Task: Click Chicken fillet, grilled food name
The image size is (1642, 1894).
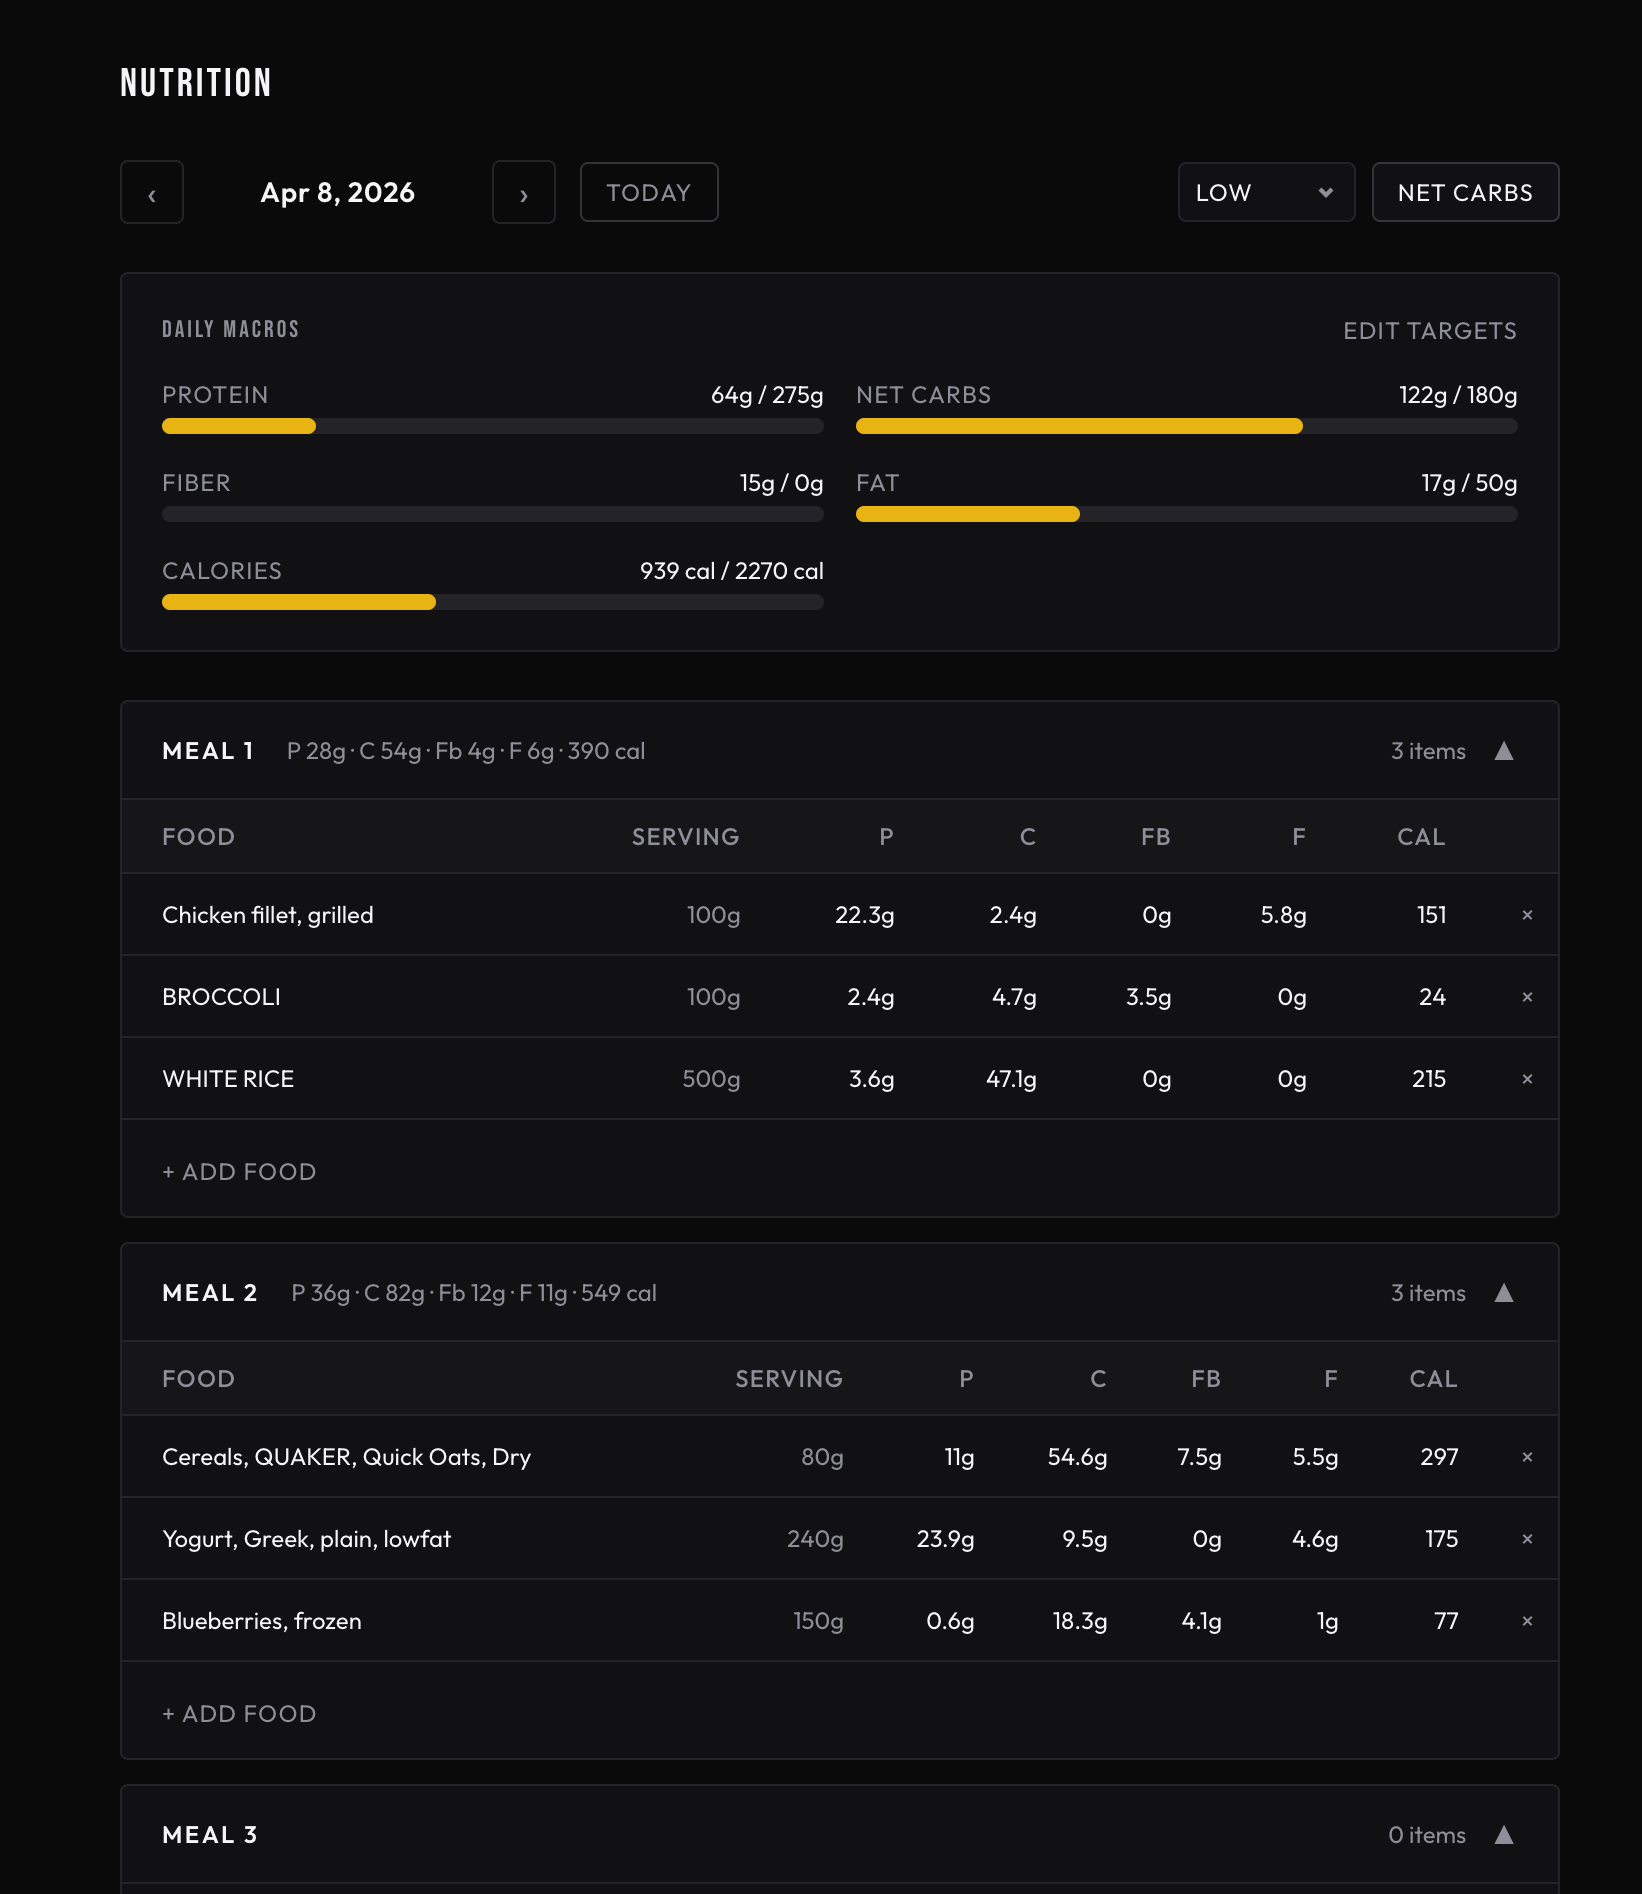Action: (x=268, y=915)
